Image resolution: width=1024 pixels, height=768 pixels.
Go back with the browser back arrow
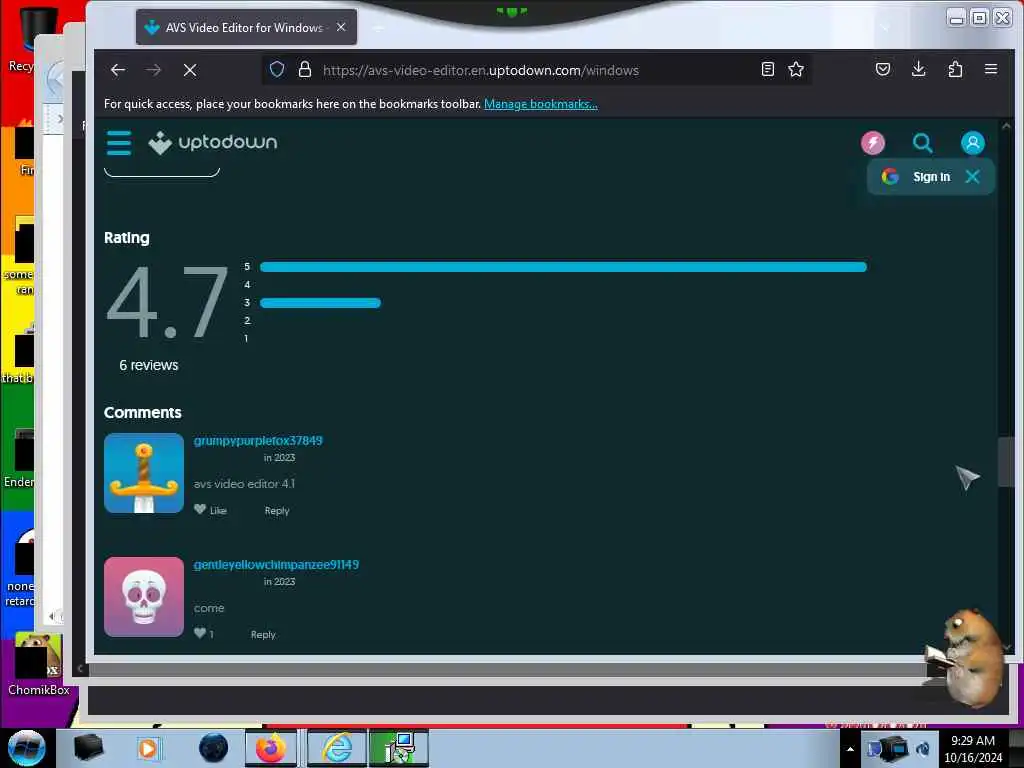click(118, 70)
